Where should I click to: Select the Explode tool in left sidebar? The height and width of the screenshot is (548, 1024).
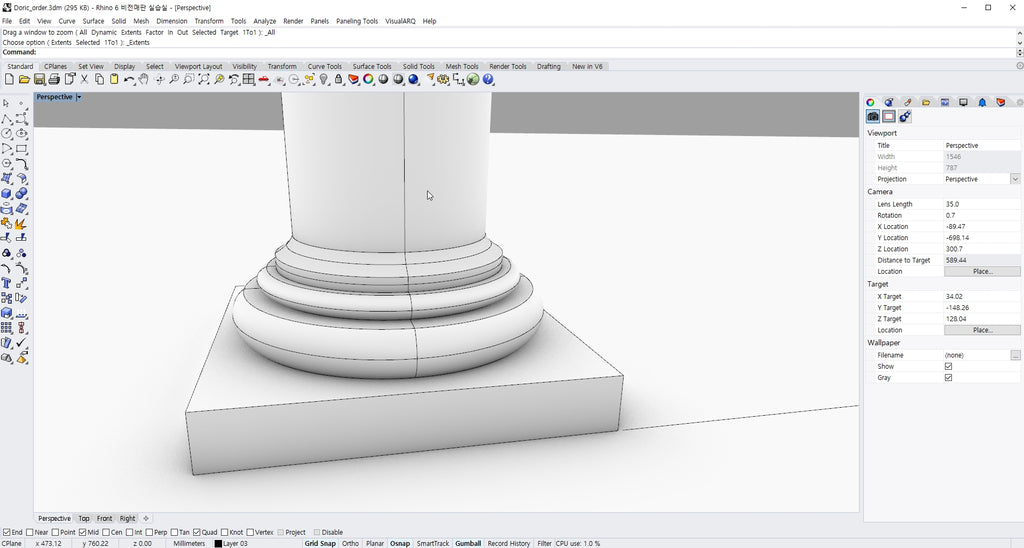point(21,223)
